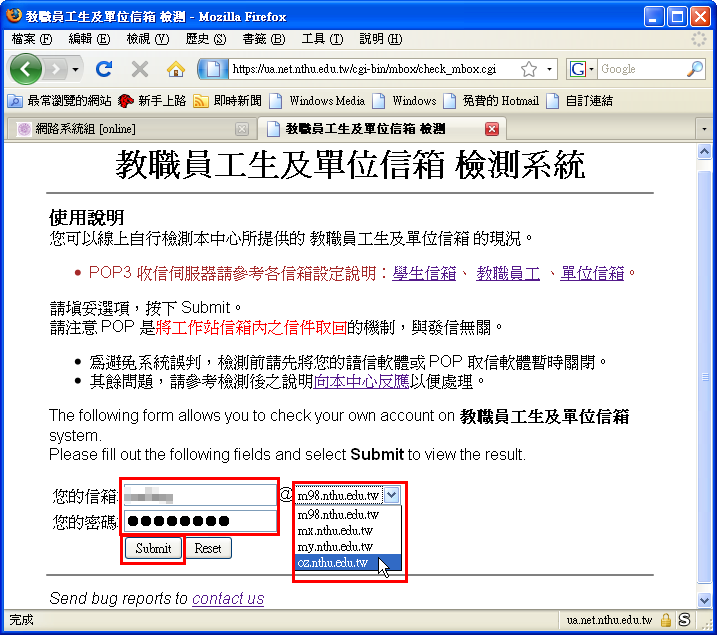Open the contact us link
The height and width of the screenshot is (635, 717).
point(228,598)
